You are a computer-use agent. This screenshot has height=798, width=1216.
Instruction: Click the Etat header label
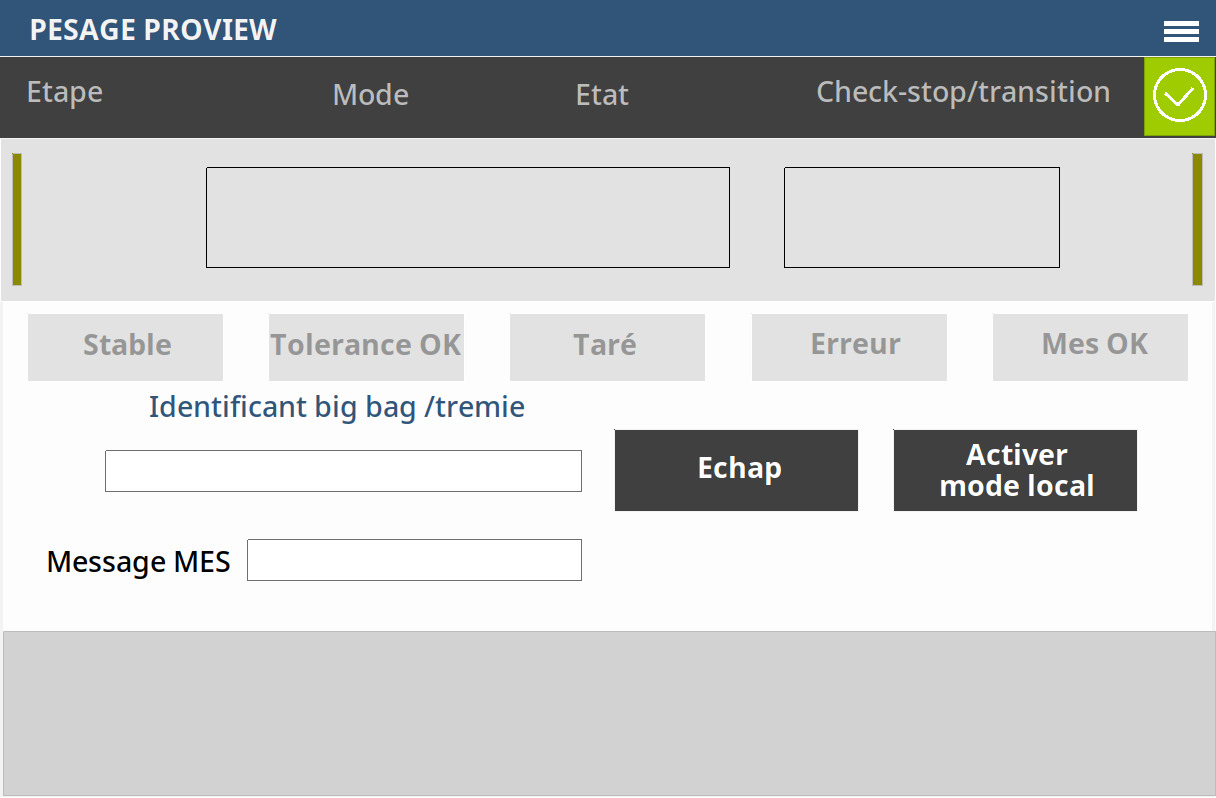pyautogui.click(x=602, y=95)
